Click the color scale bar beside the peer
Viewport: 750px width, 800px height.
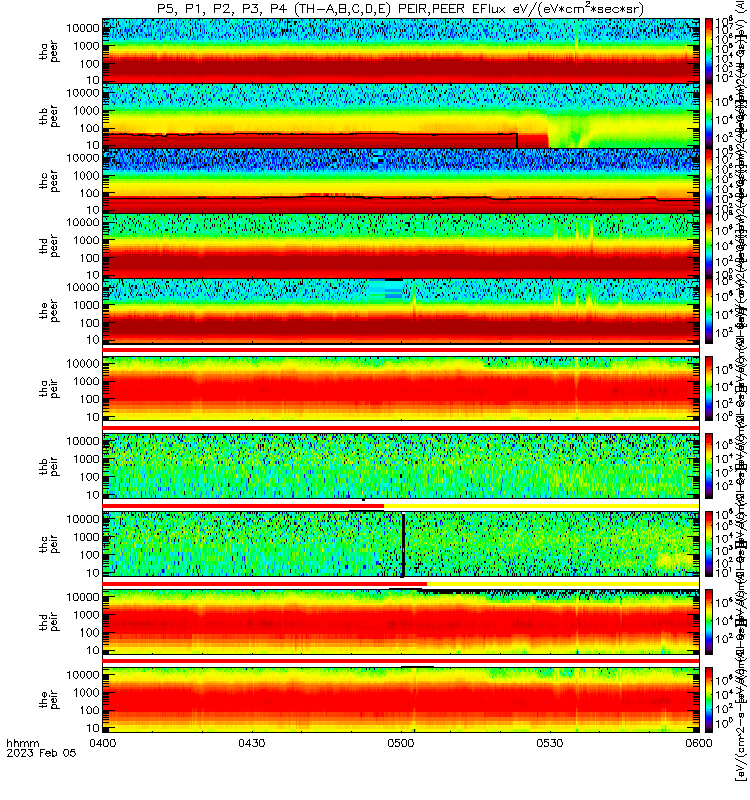(709, 311)
